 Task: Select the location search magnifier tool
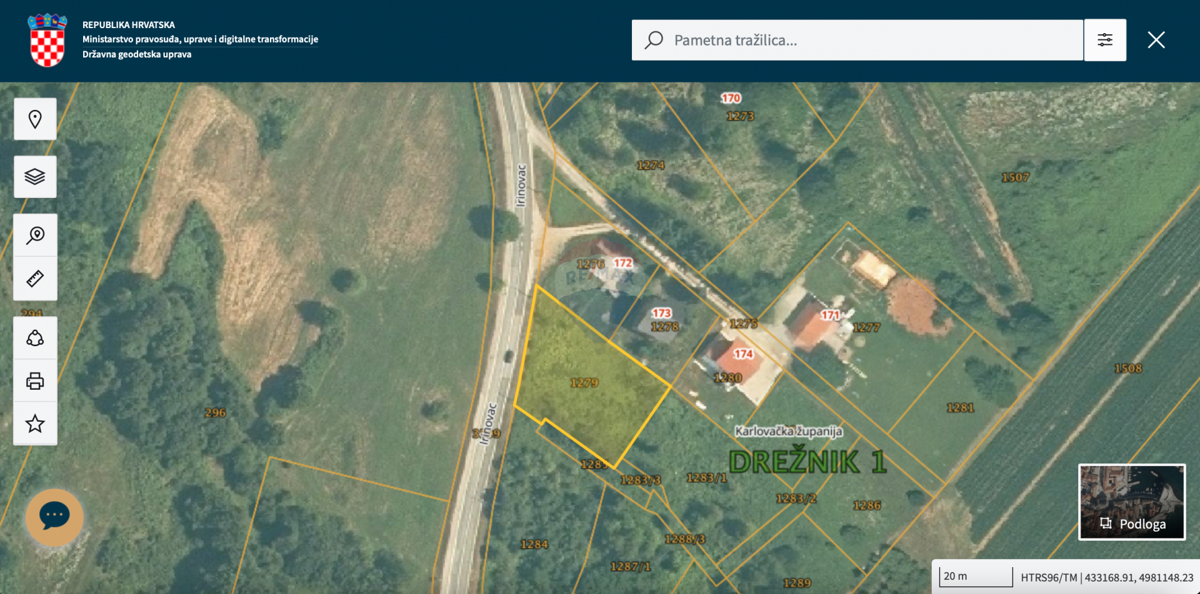click(x=35, y=236)
